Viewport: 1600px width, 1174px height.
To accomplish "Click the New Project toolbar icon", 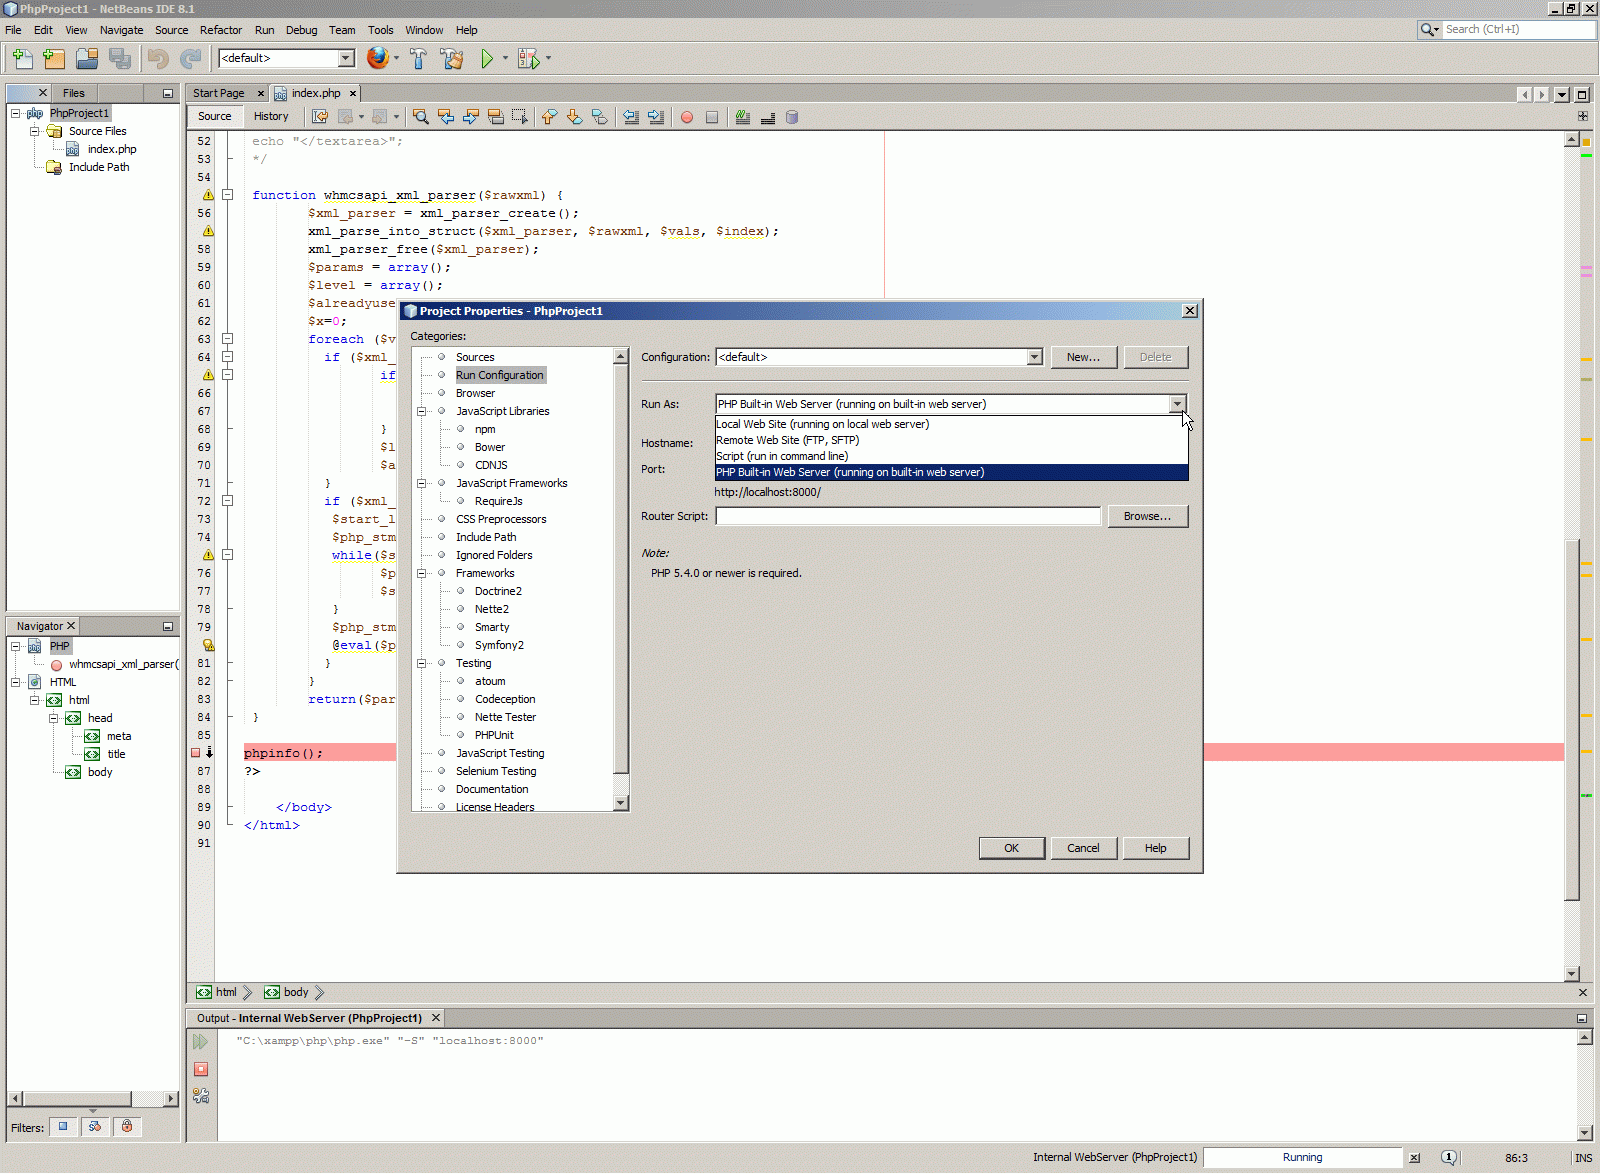I will tap(54, 59).
